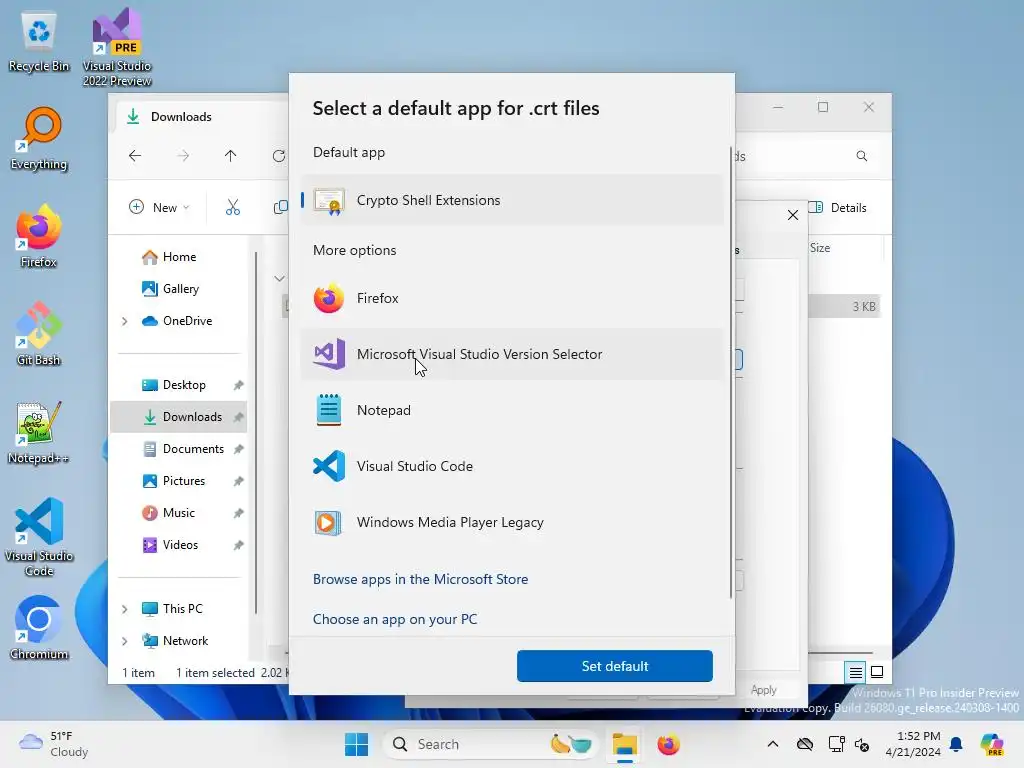
Task: Go back in File Explorer
Action: tap(135, 156)
